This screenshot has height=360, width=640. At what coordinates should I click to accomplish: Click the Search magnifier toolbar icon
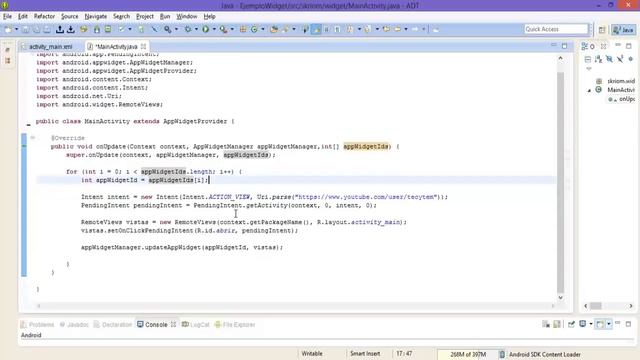point(285,29)
